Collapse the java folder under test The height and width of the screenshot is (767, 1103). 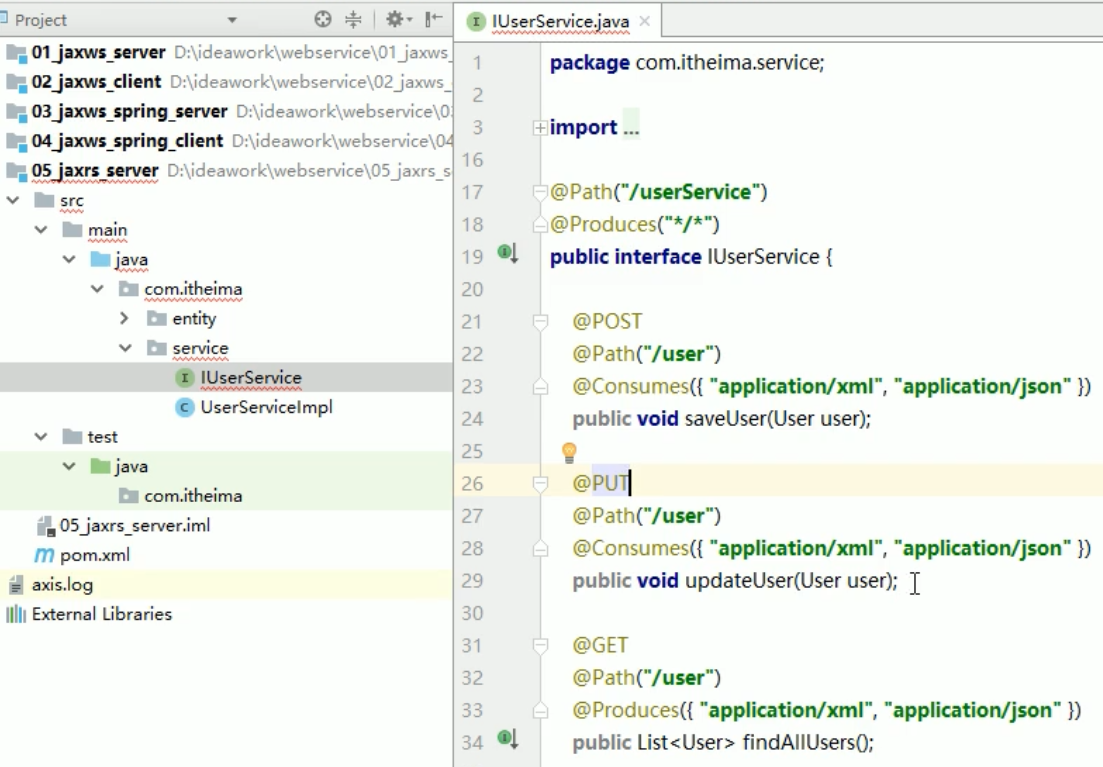[x=70, y=466]
